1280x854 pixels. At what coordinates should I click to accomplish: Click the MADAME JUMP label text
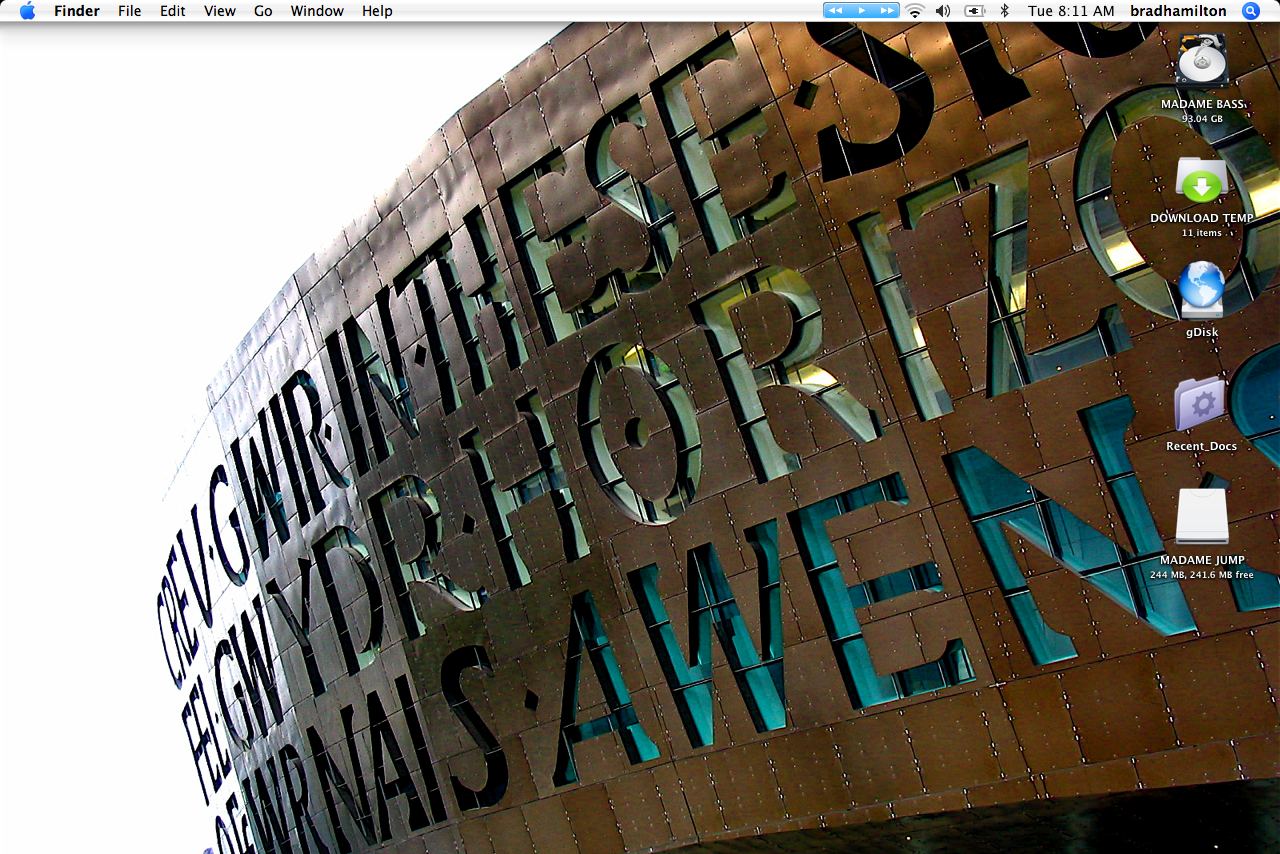(x=1202, y=561)
